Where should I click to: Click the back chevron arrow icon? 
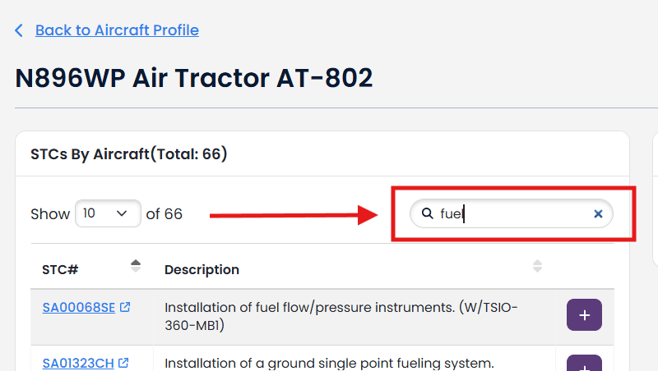(19, 30)
